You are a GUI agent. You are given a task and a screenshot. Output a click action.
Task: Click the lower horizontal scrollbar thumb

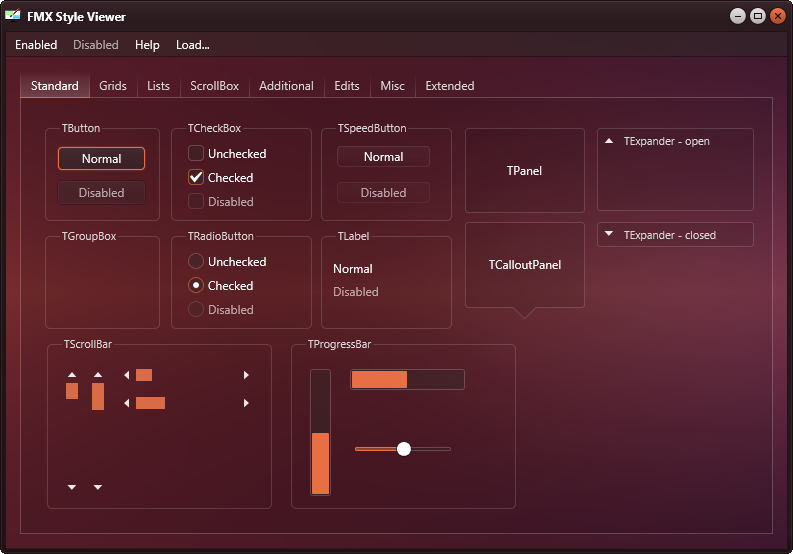[x=150, y=403]
